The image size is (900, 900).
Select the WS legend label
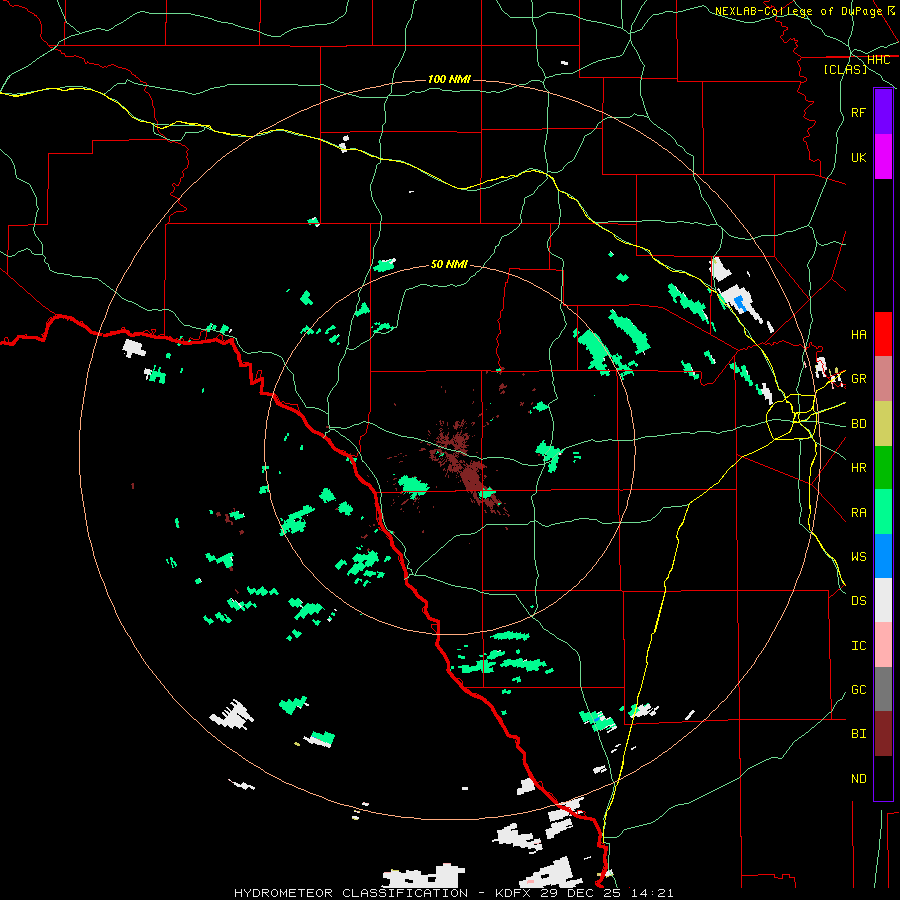click(858, 556)
